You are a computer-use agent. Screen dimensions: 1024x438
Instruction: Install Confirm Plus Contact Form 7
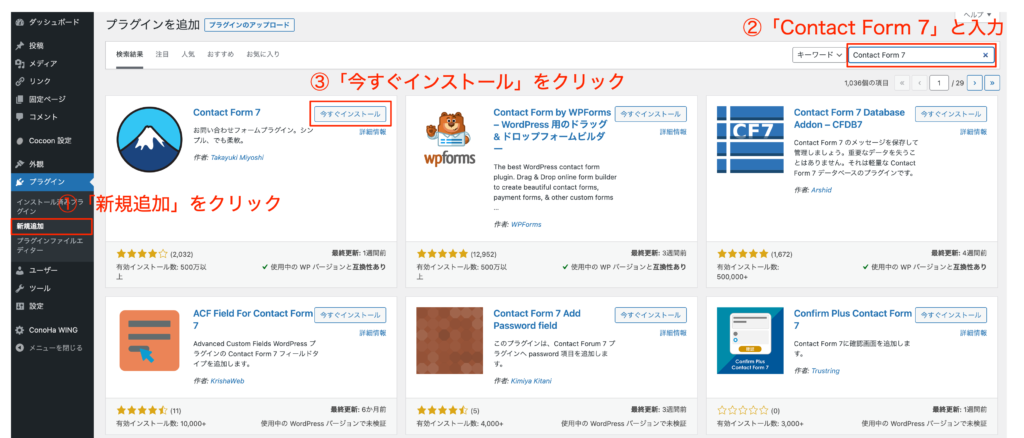tap(951, 315)
